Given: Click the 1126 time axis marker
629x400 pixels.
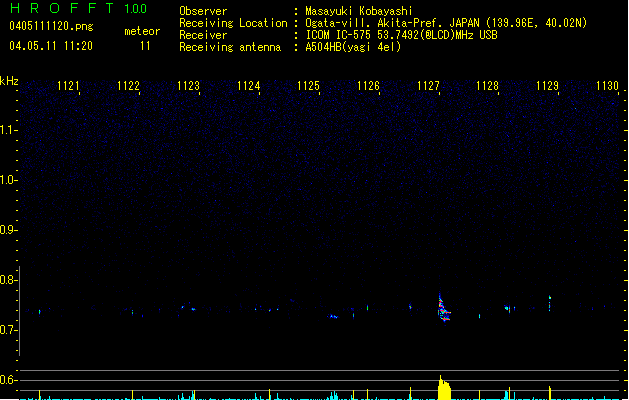Looking at the screenshot, I should pos(368,86).
